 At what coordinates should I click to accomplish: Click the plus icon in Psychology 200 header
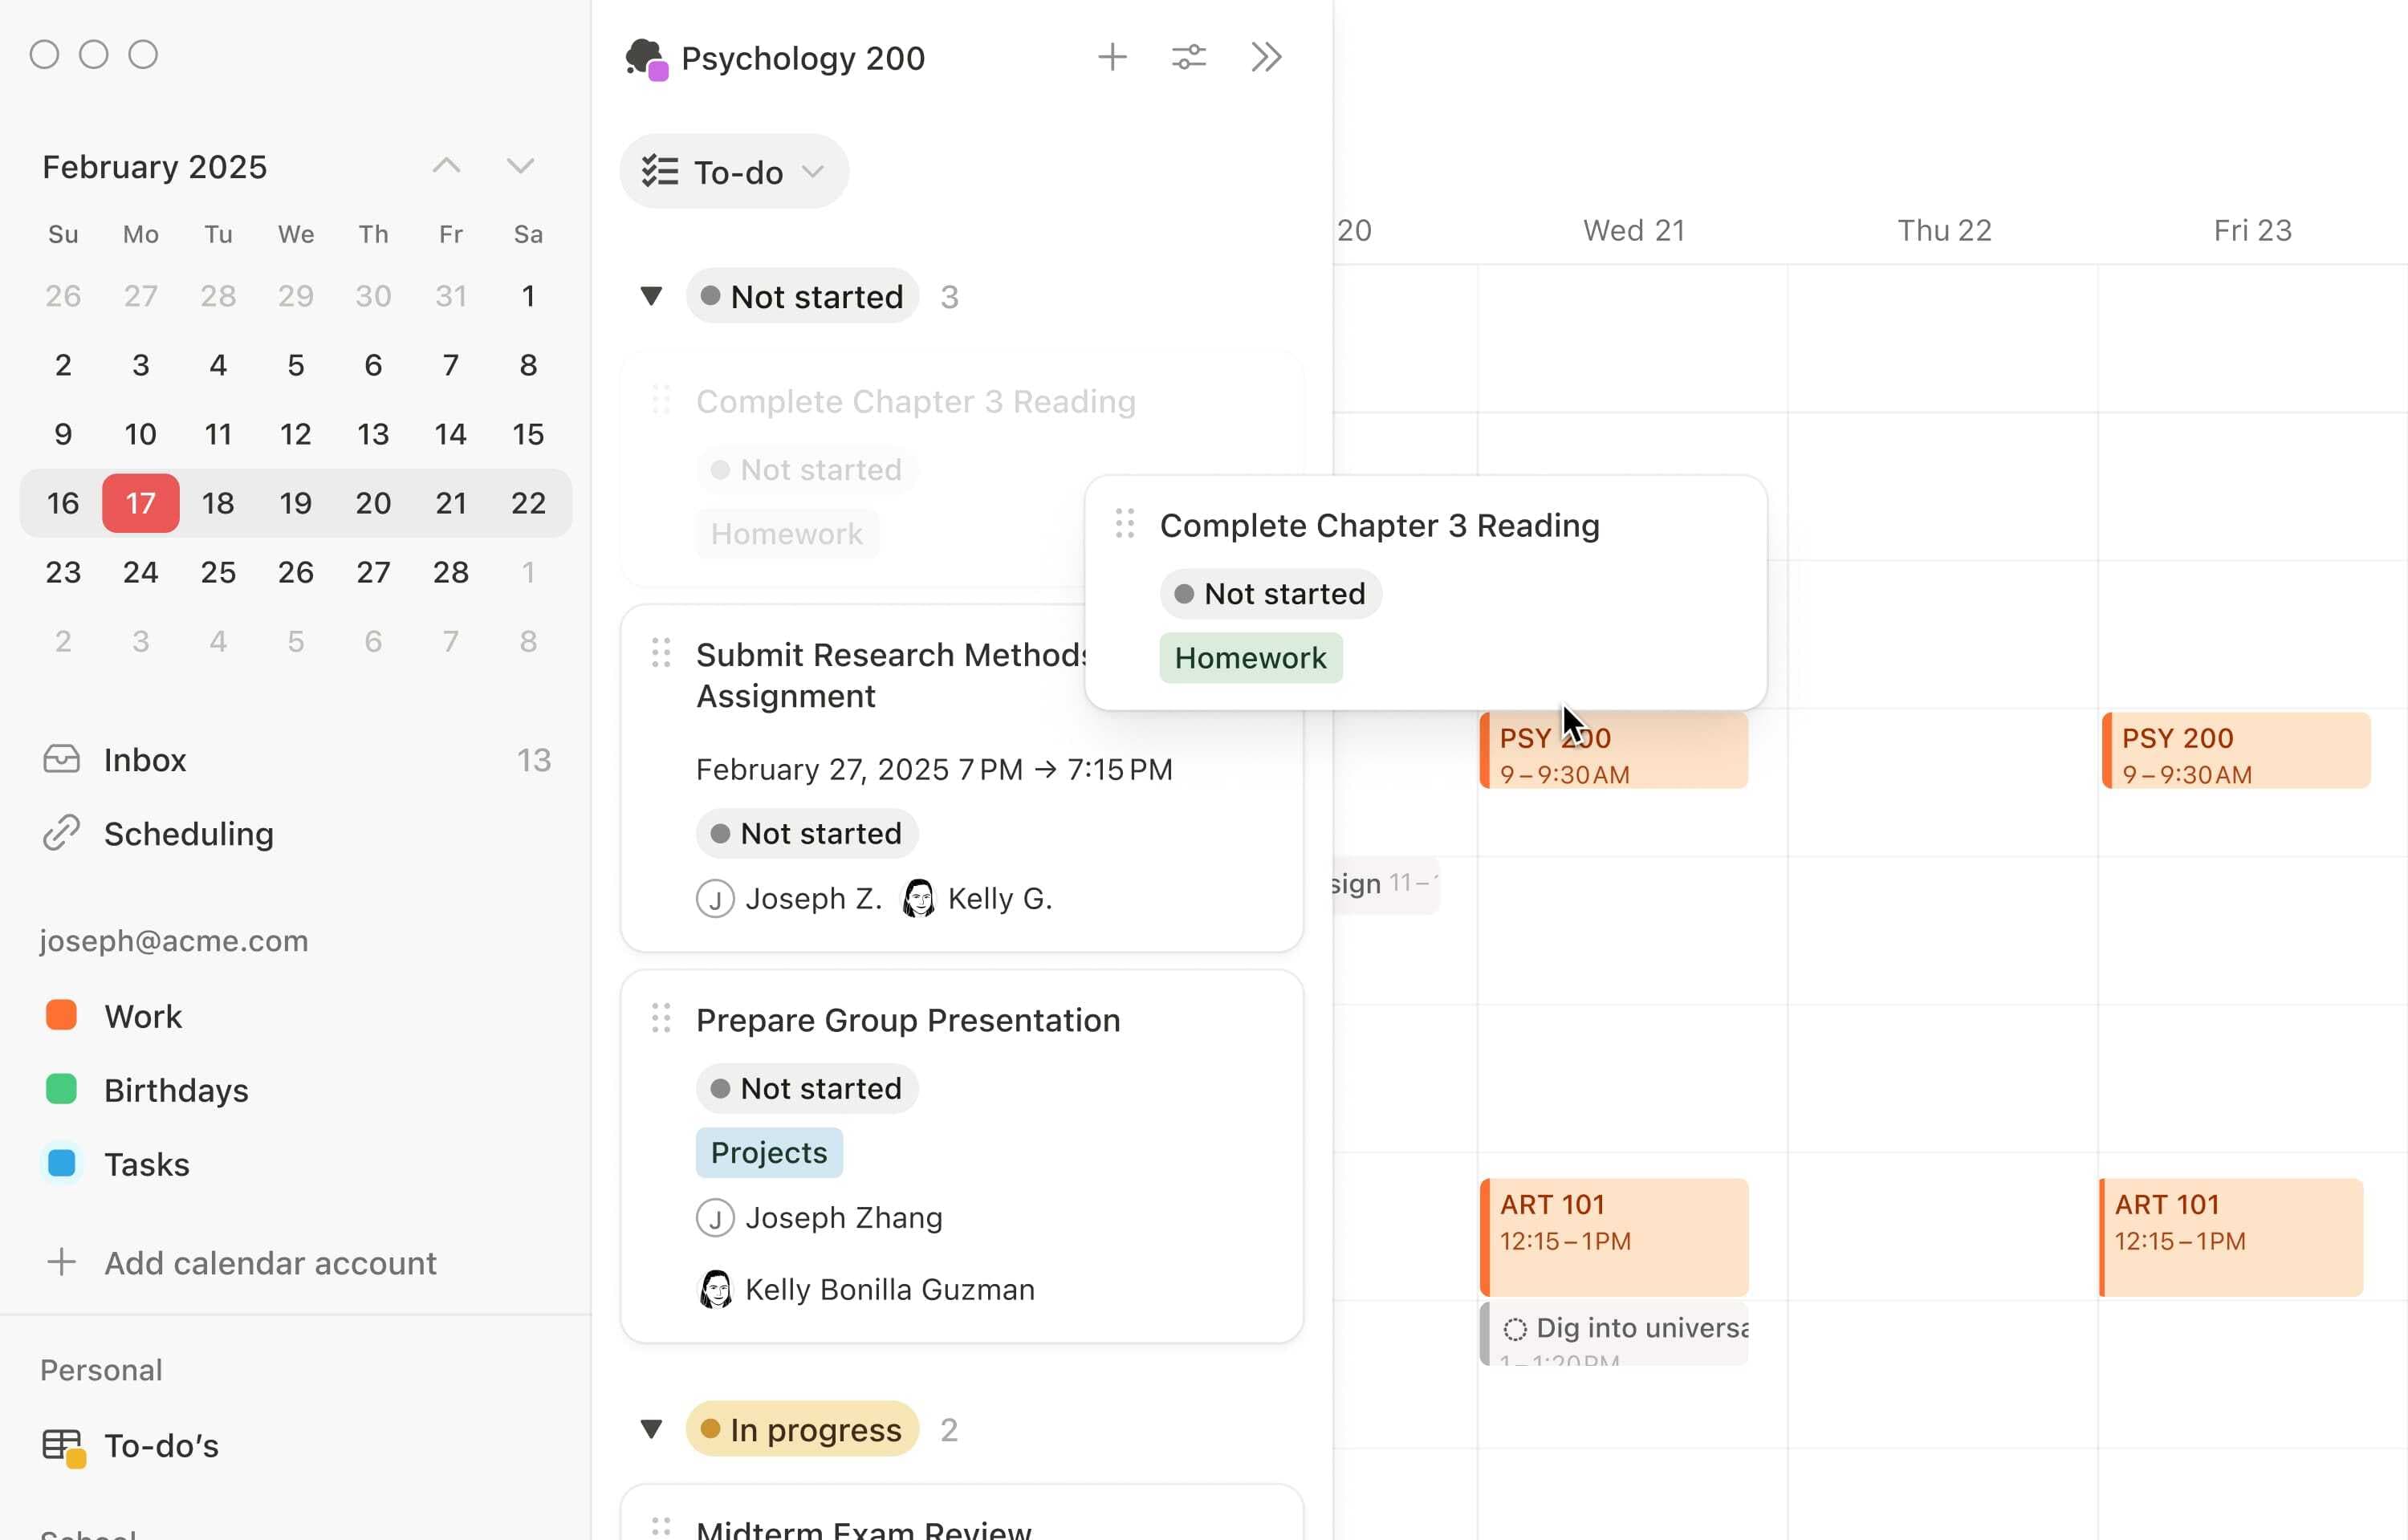(x=1112, y=57)
